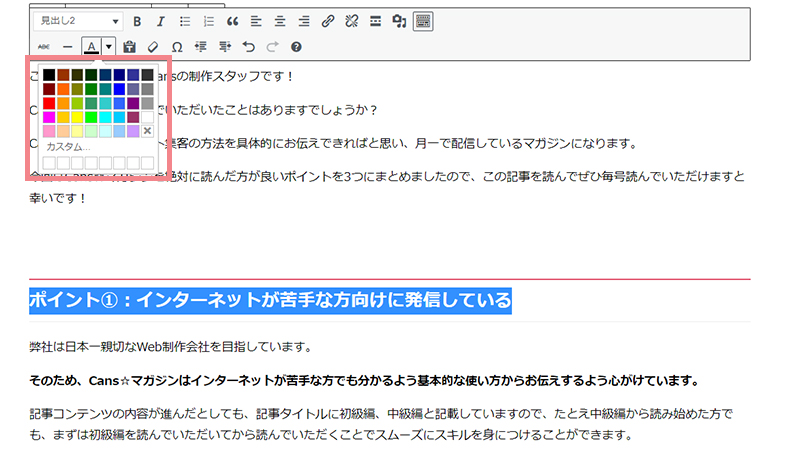Open keyboard shortcuts help question mark
The height and width of the screenshot is (450, 800).
tap(296, 46)
